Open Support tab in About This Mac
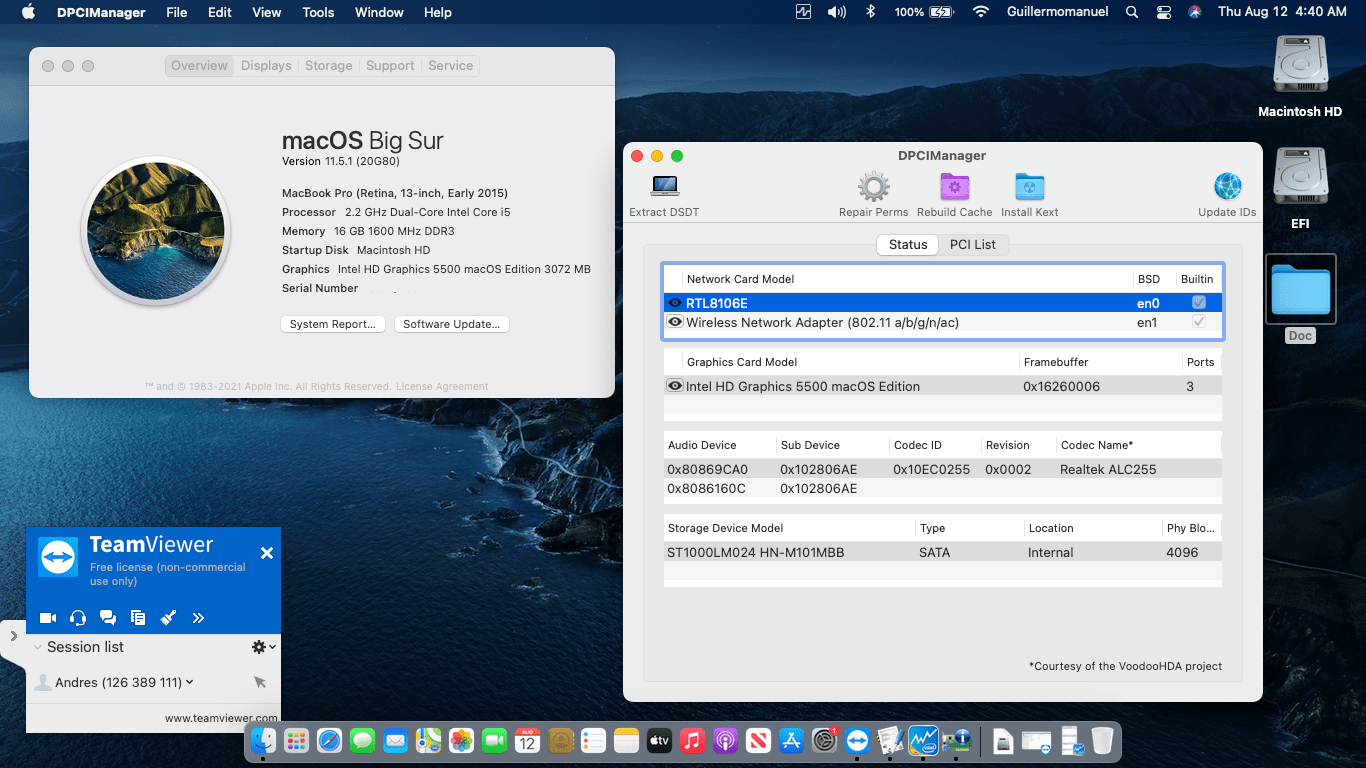The height and width of the screenshot is (768, 1366). (390, 66)
